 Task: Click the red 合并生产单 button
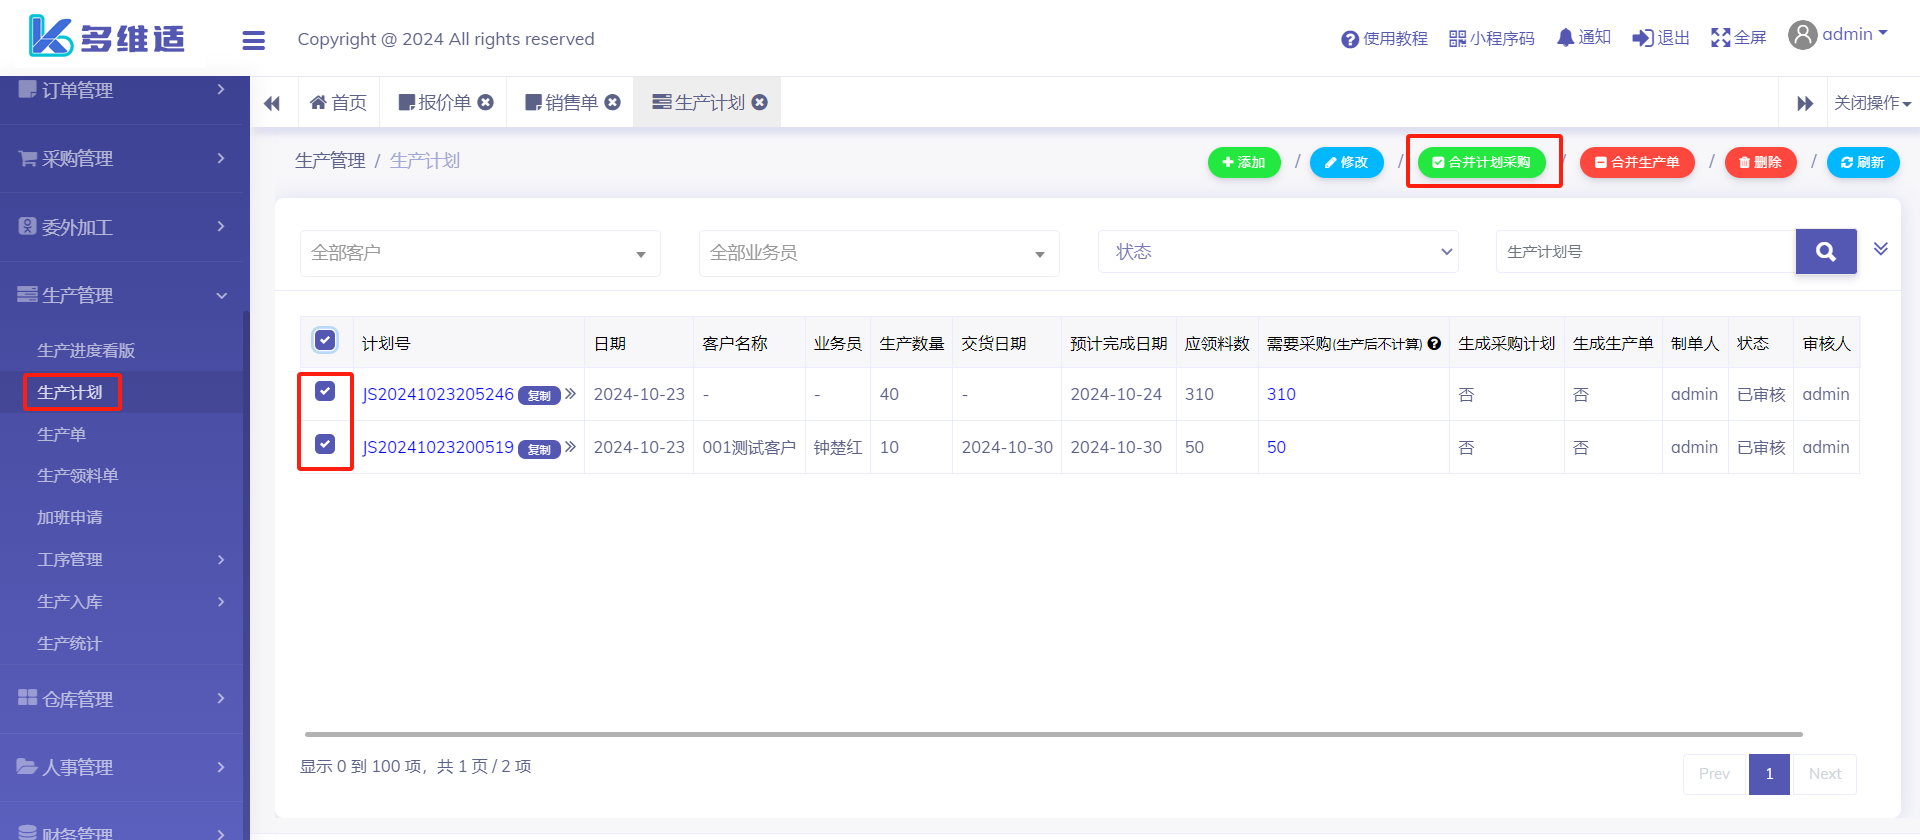(1636, 162)
